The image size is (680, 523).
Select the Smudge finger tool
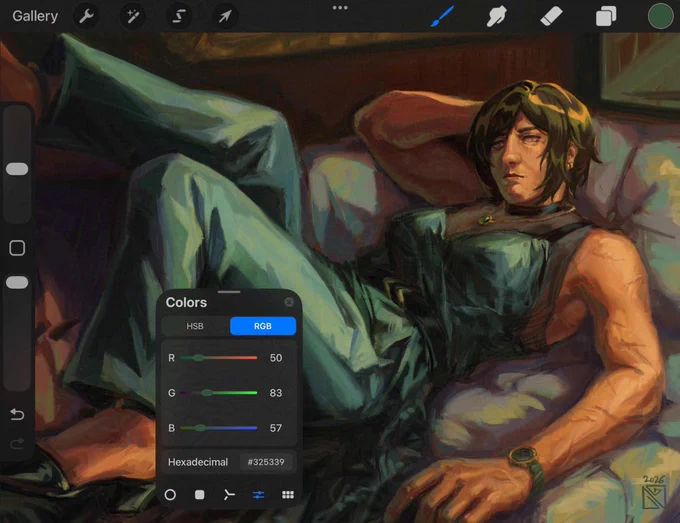(497, 16)
